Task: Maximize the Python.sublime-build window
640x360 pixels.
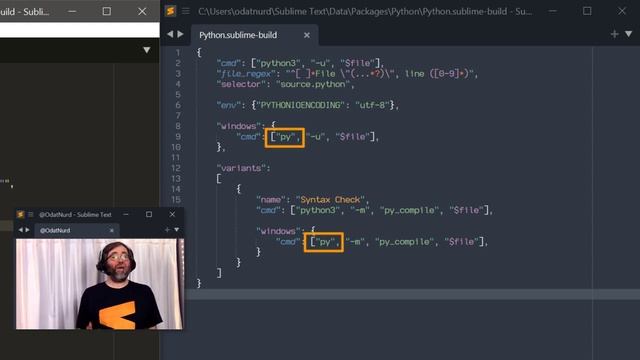Action: click(587, 11)
